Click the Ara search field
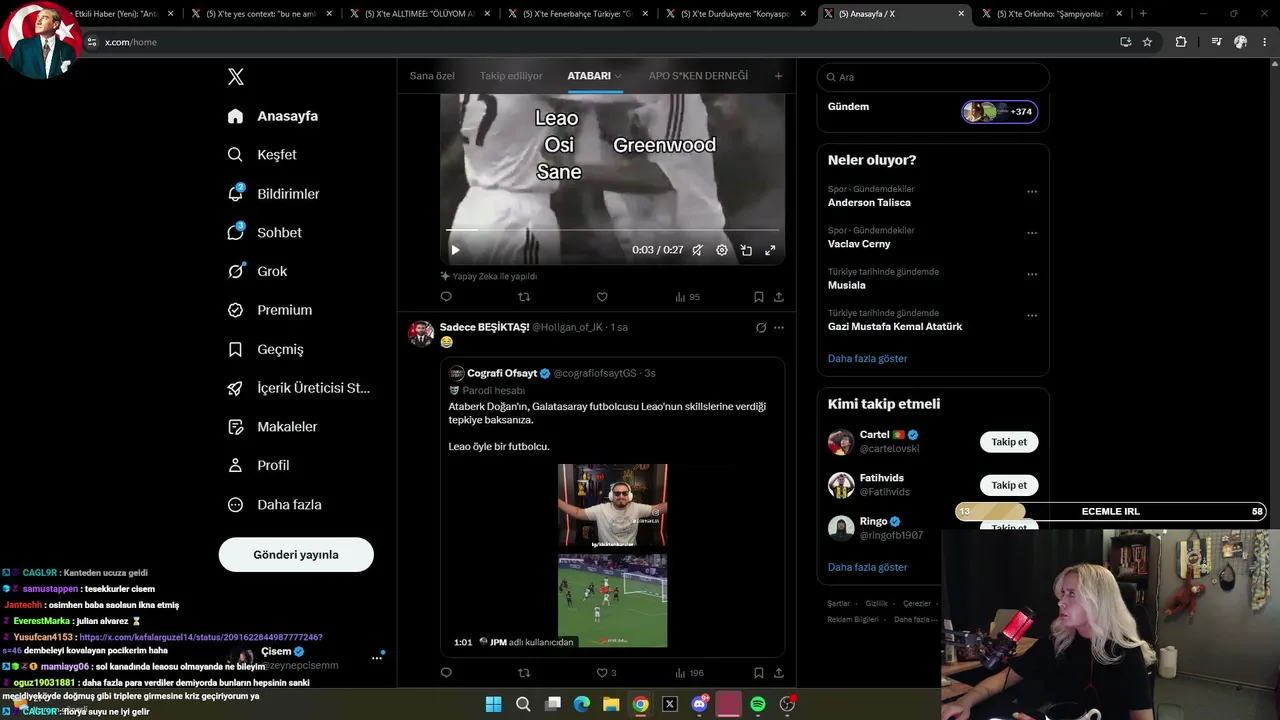Screen dimensions: 1280x720 933,77
